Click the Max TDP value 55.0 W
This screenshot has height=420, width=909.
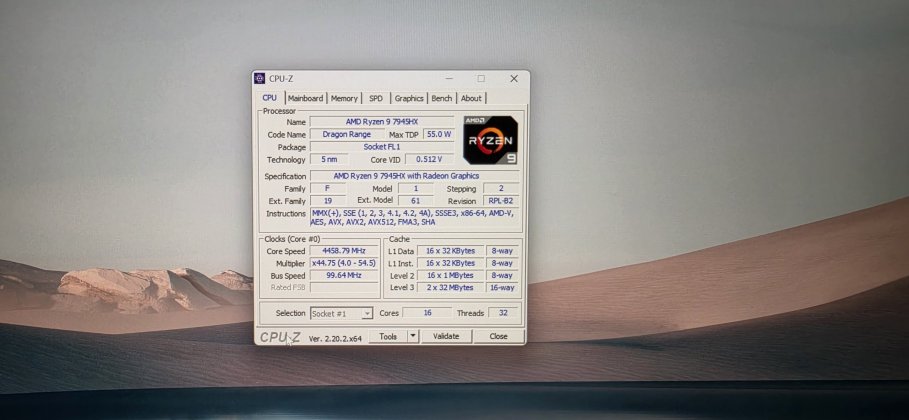(439, 134)
